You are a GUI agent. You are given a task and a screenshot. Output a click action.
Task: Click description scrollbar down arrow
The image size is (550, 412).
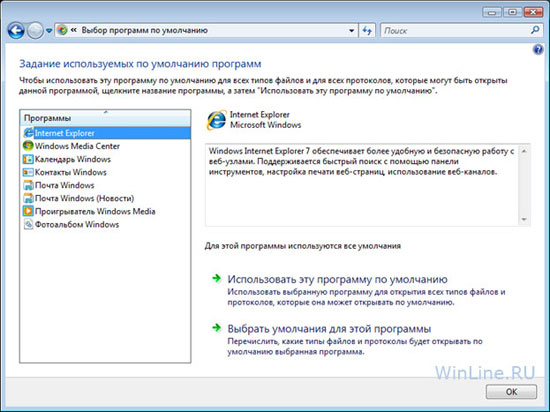[524, 219]
